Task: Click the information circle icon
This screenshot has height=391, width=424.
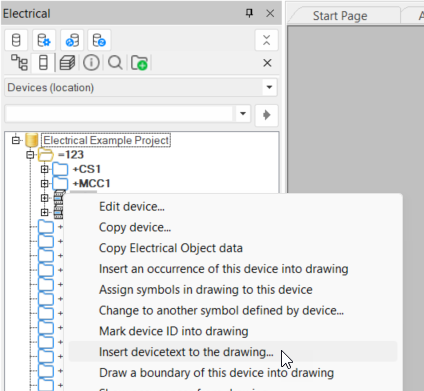Action: click(91, 62)
